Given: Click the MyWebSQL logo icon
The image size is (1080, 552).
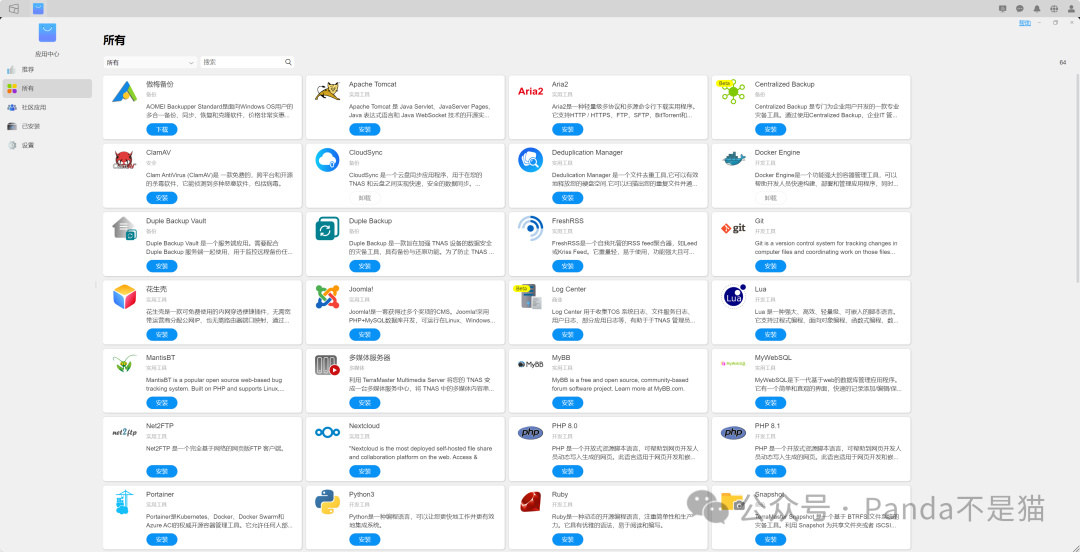Looking at the screenshot, I should click(733, 364).
